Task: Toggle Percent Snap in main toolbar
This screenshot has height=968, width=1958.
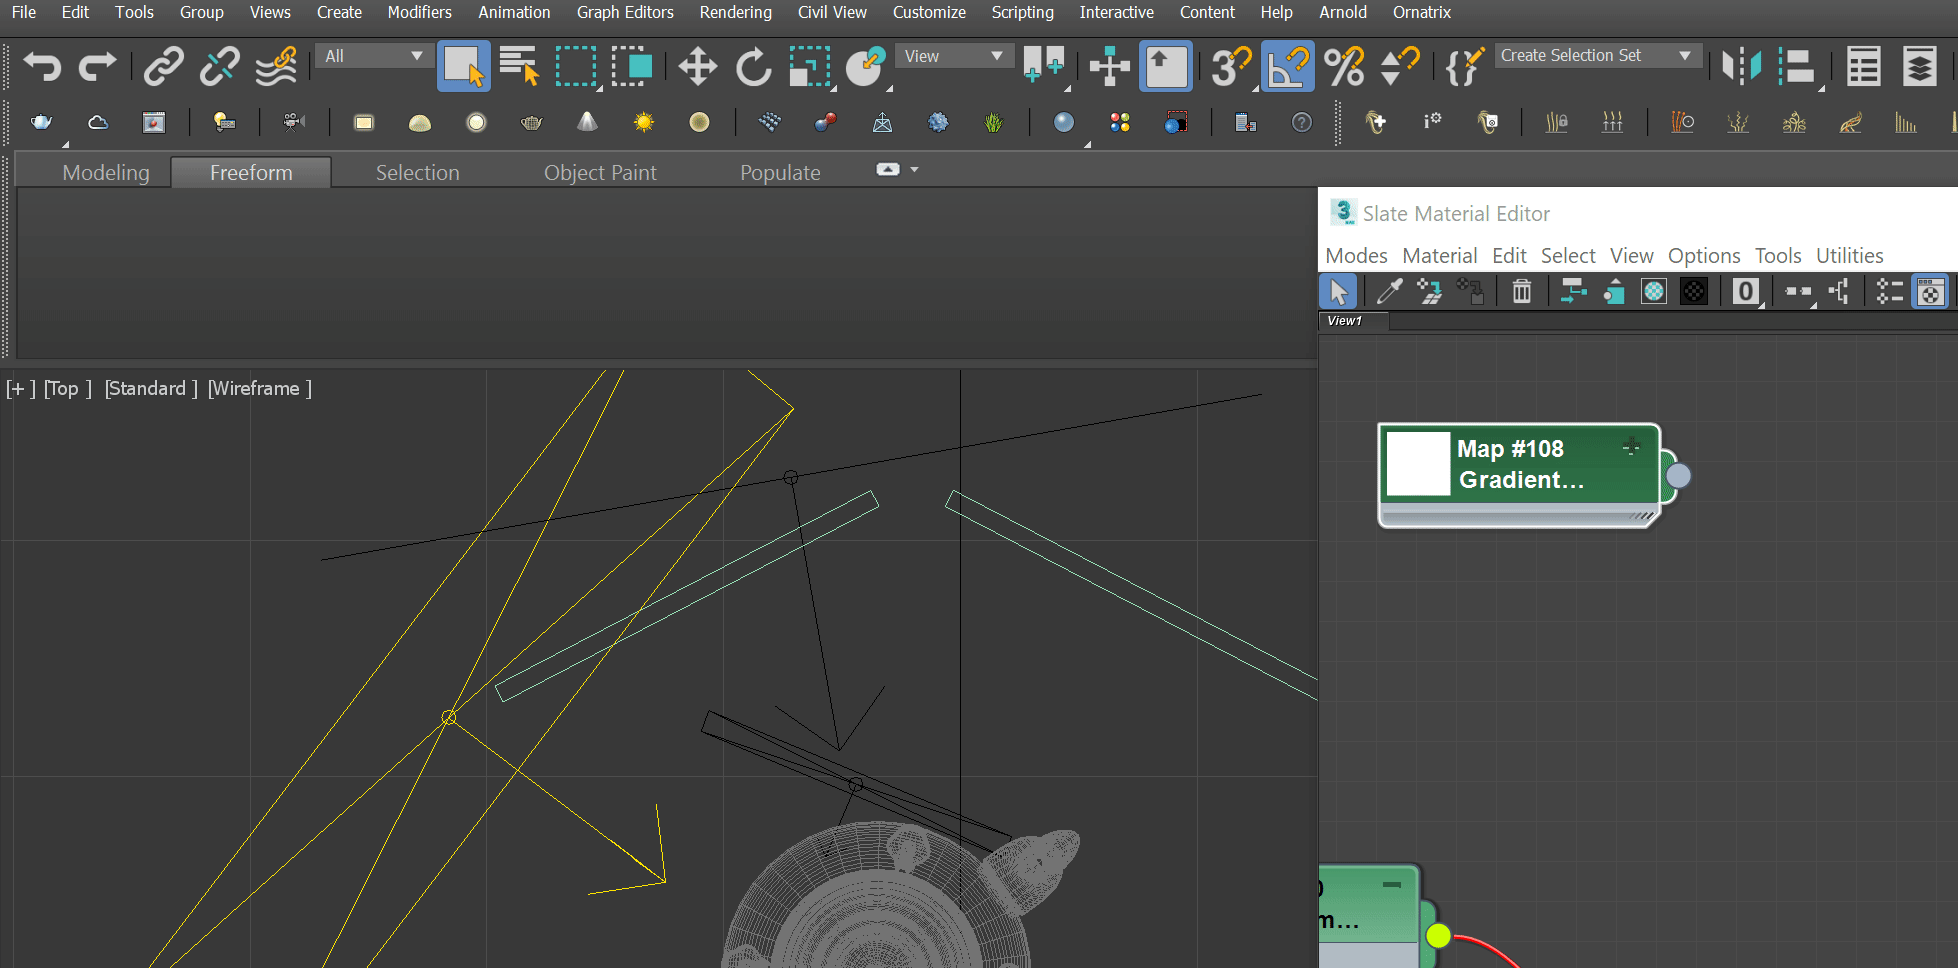Action: (1343, 67)
